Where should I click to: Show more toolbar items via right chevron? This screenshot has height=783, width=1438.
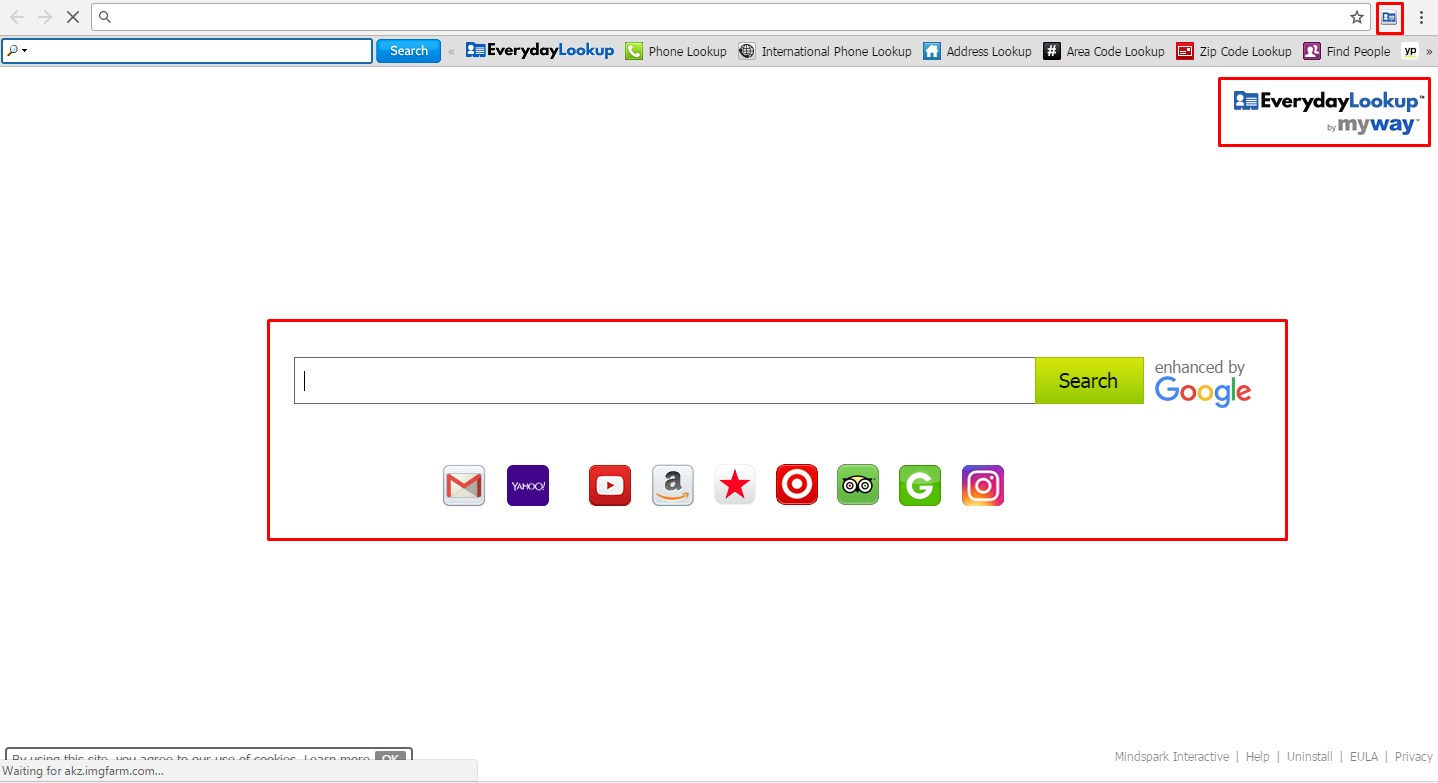click(1429, 51)
